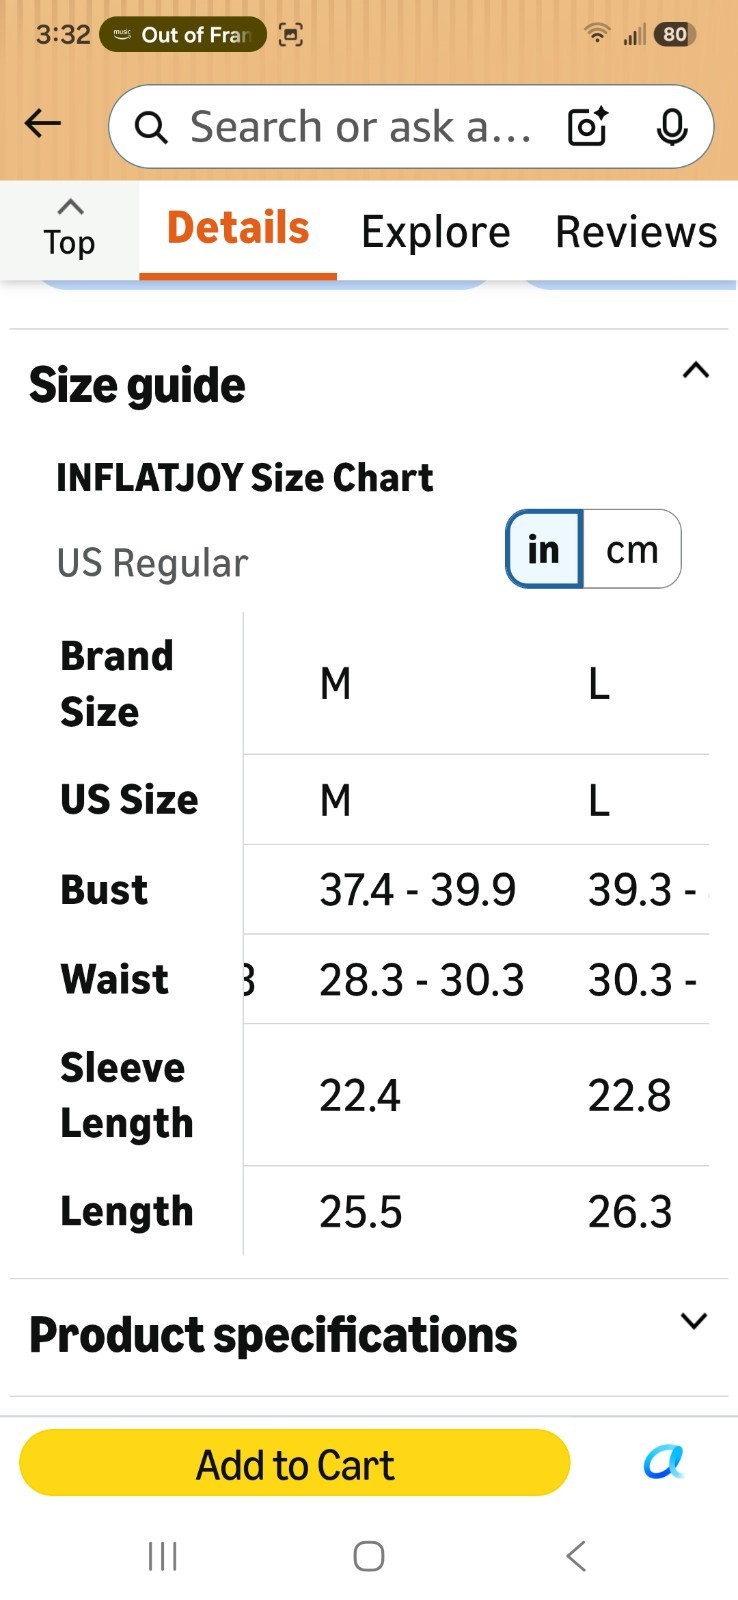Tap the Add to Cart button
The height and width of the screenshot is (1600, 738).
[295, 1463]
